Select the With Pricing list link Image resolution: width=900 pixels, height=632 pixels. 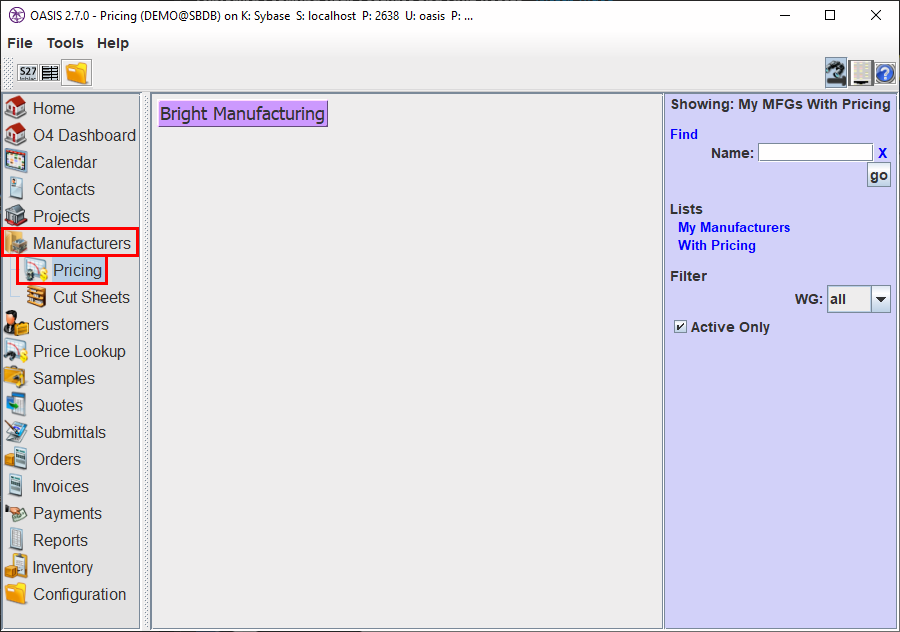click(x=716, y=245)
